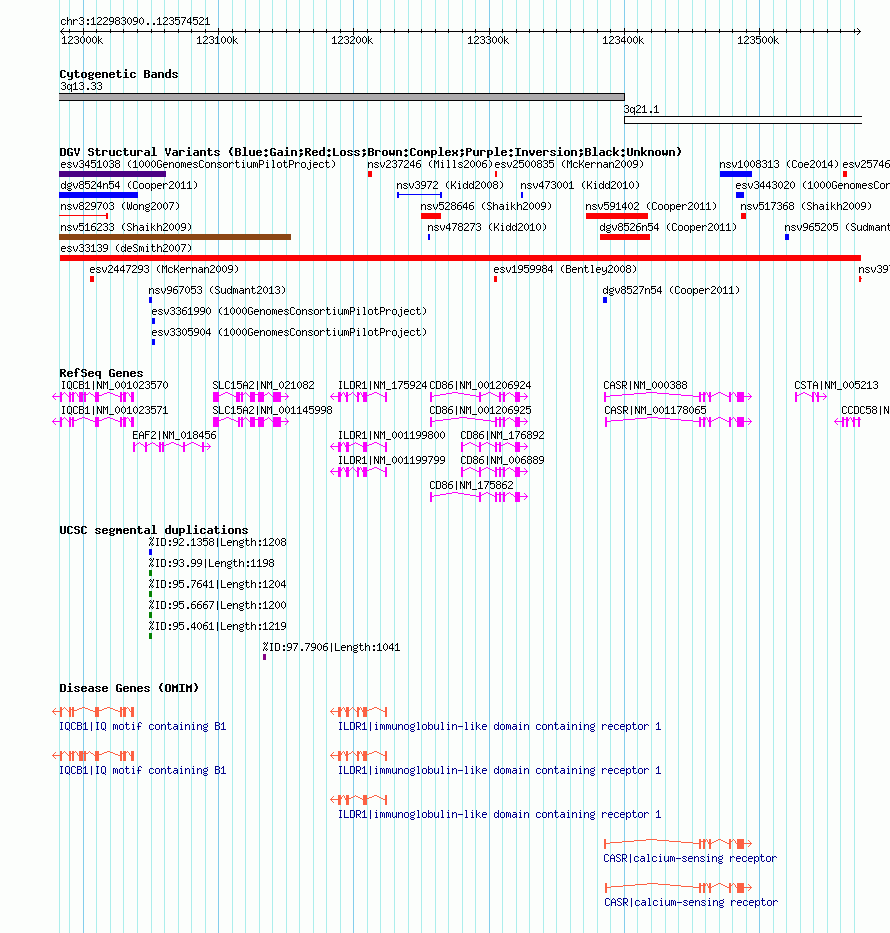Image resolution: width=890 pixels, height=933 pixels.
Task: Click the nsv3972 blue variant line
Action: coord(419,195)
